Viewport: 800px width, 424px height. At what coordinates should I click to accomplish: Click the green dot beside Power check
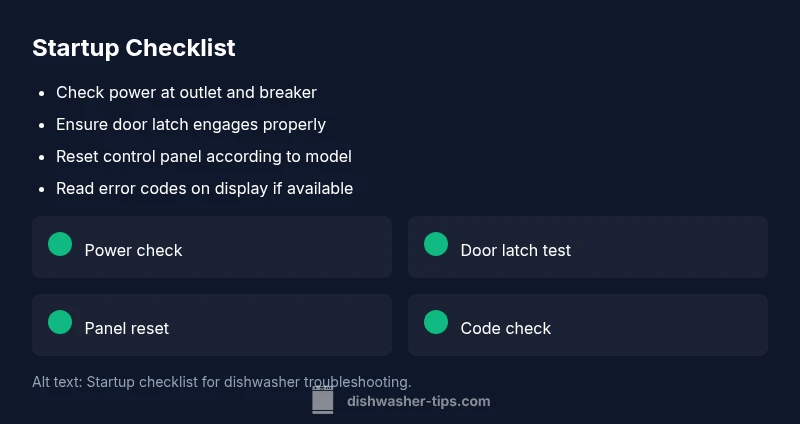point(60,244)
